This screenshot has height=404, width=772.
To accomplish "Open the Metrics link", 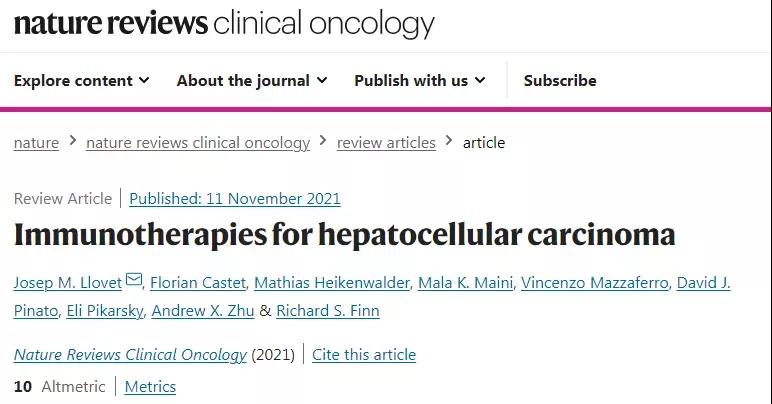I will coord(150,387).
